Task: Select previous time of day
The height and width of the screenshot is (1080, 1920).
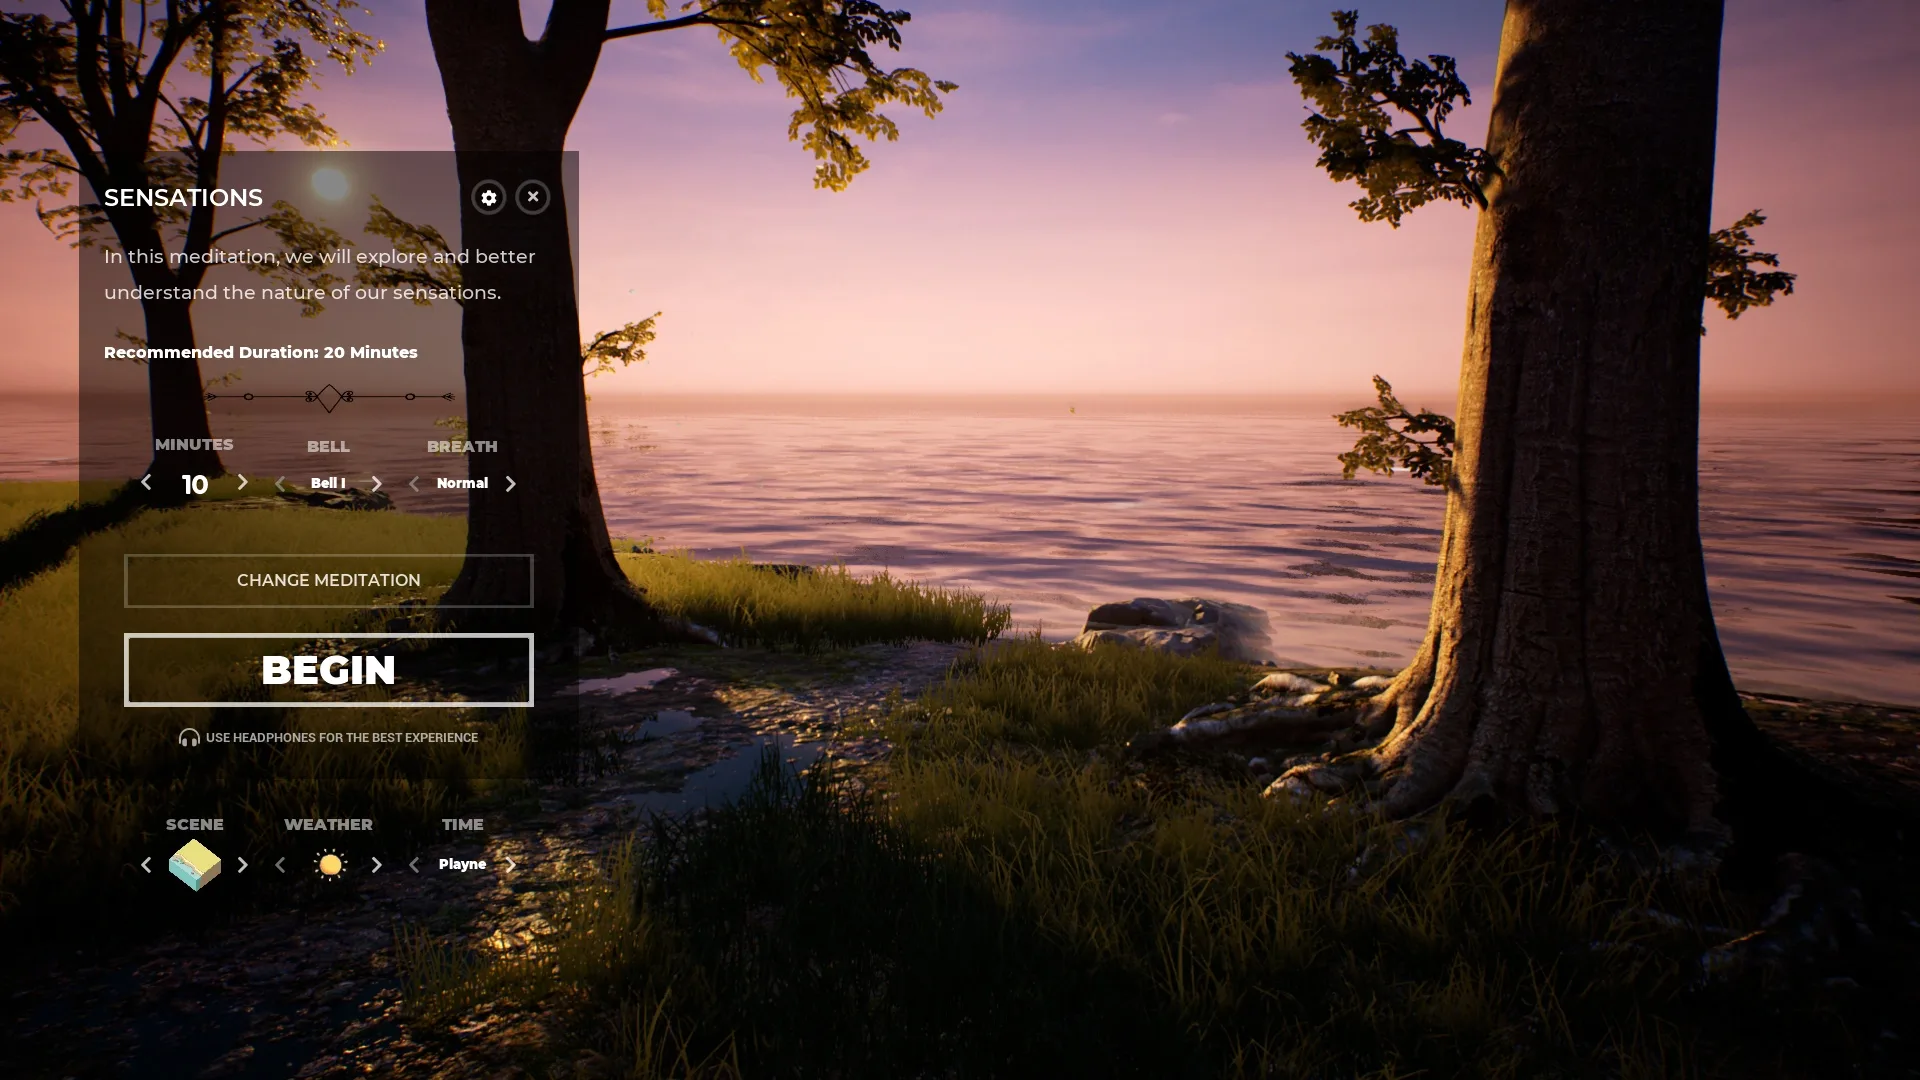Action: tap(414, 865)
